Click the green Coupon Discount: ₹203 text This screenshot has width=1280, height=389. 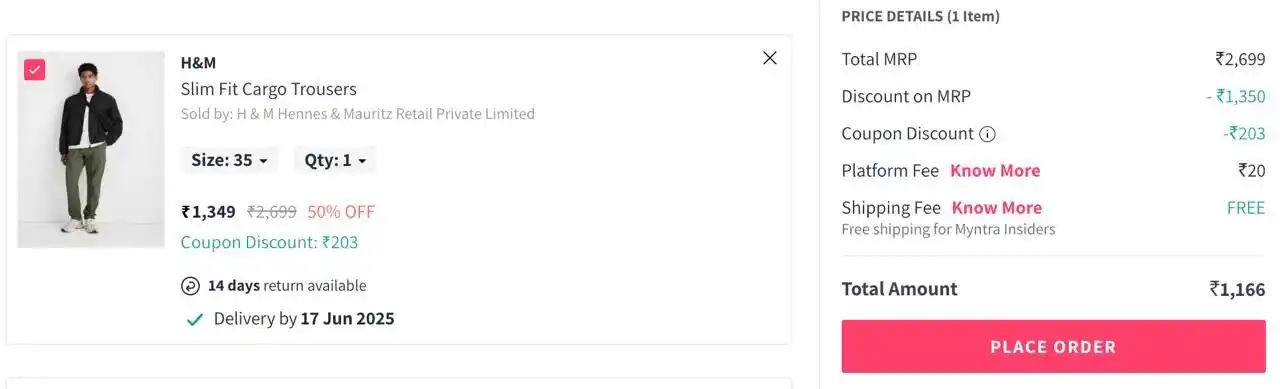(269, 242)
